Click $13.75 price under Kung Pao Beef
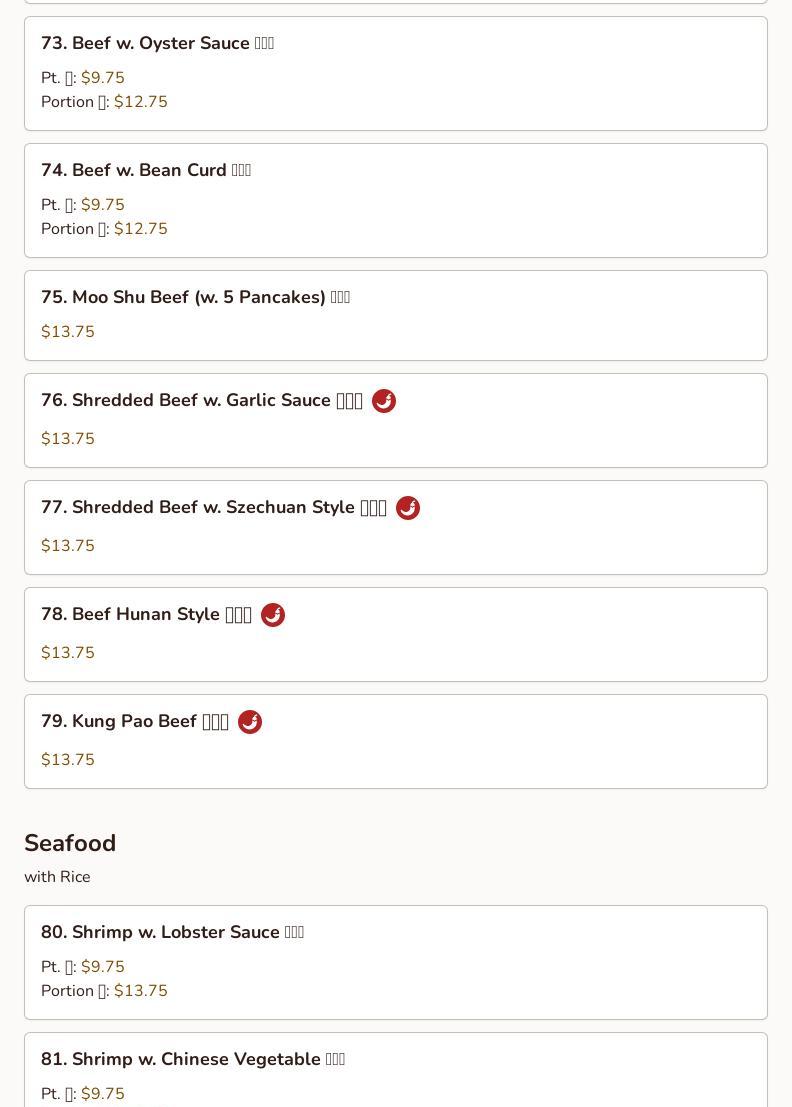Viewport: 792px width, 1107px height. click(68, 760)
